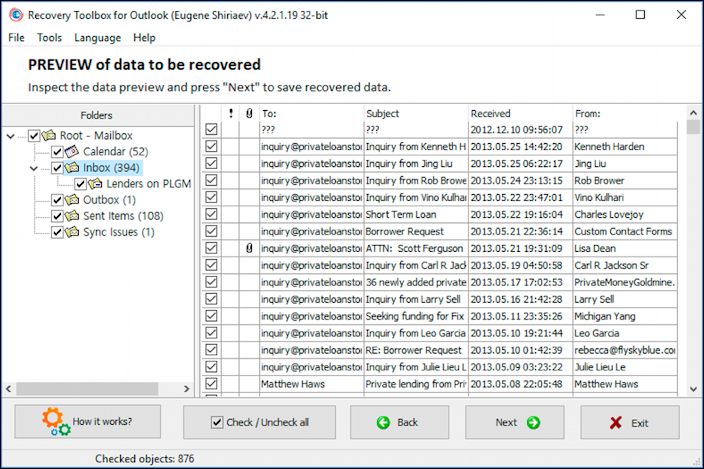Click the red X Exit icon
This screenshot has width=704, height=469.
click(616, 423)
